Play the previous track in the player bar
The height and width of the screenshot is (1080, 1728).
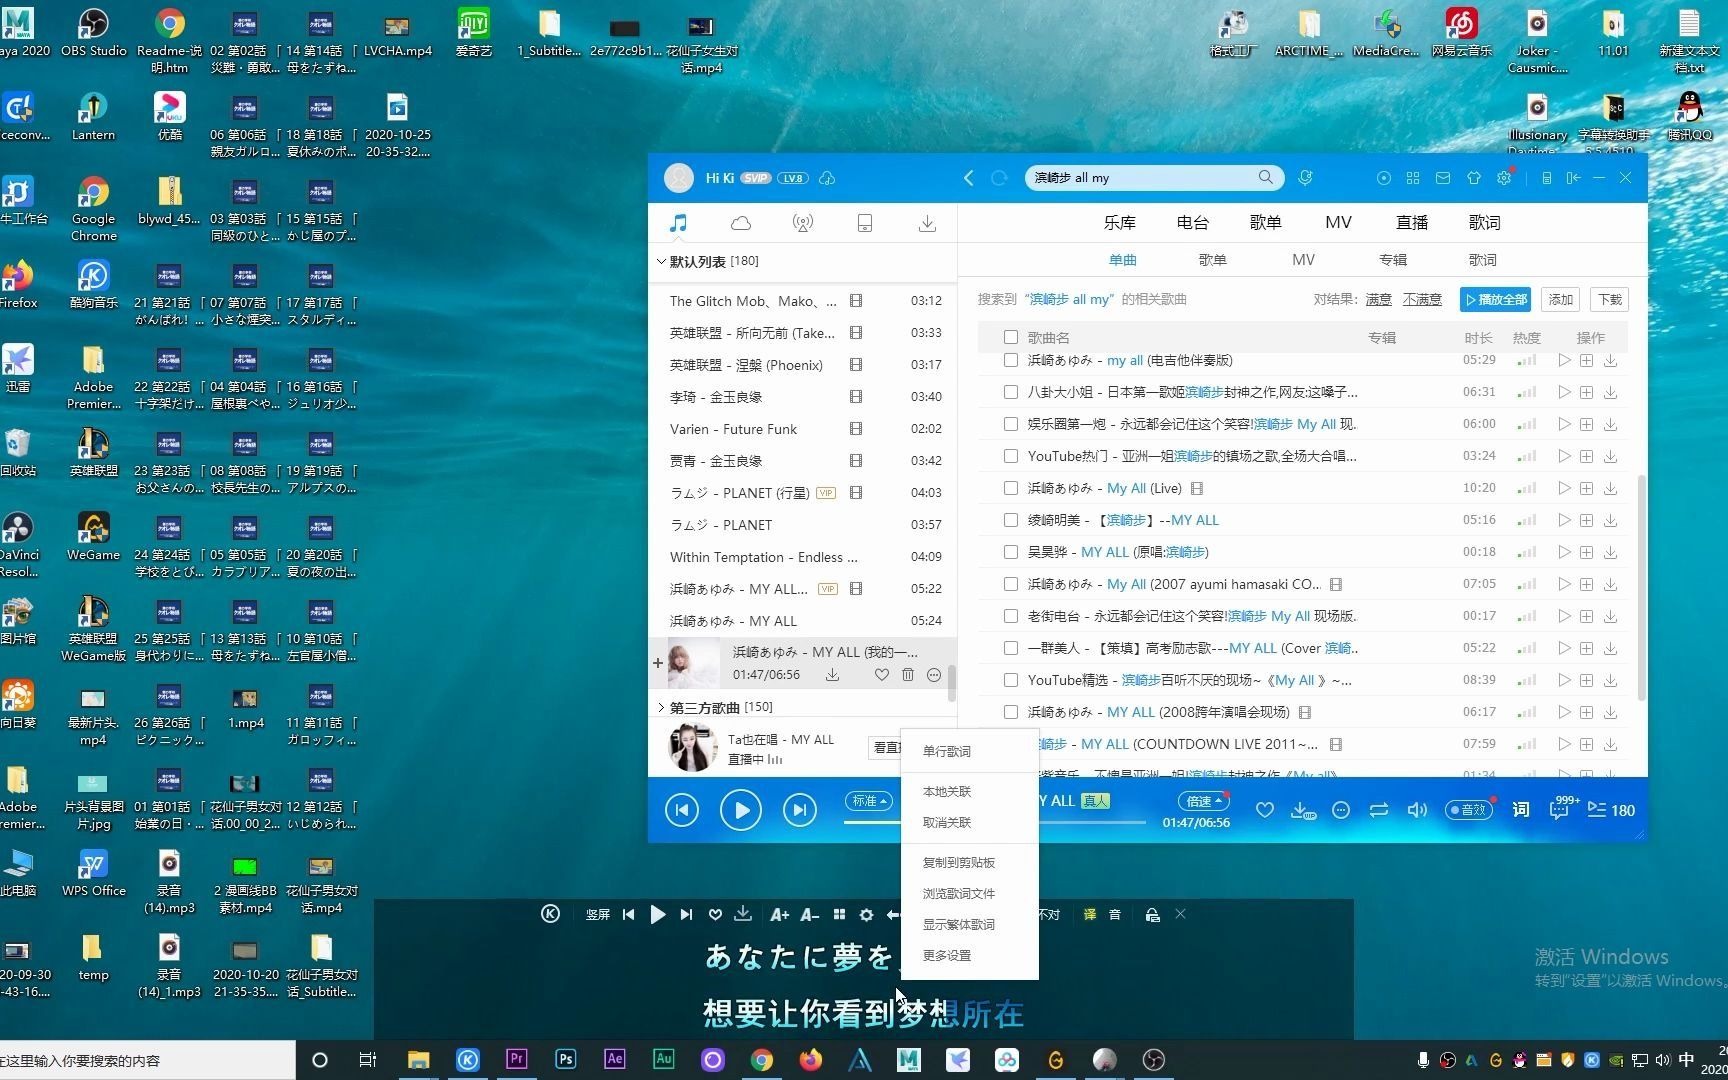(682, 810)
